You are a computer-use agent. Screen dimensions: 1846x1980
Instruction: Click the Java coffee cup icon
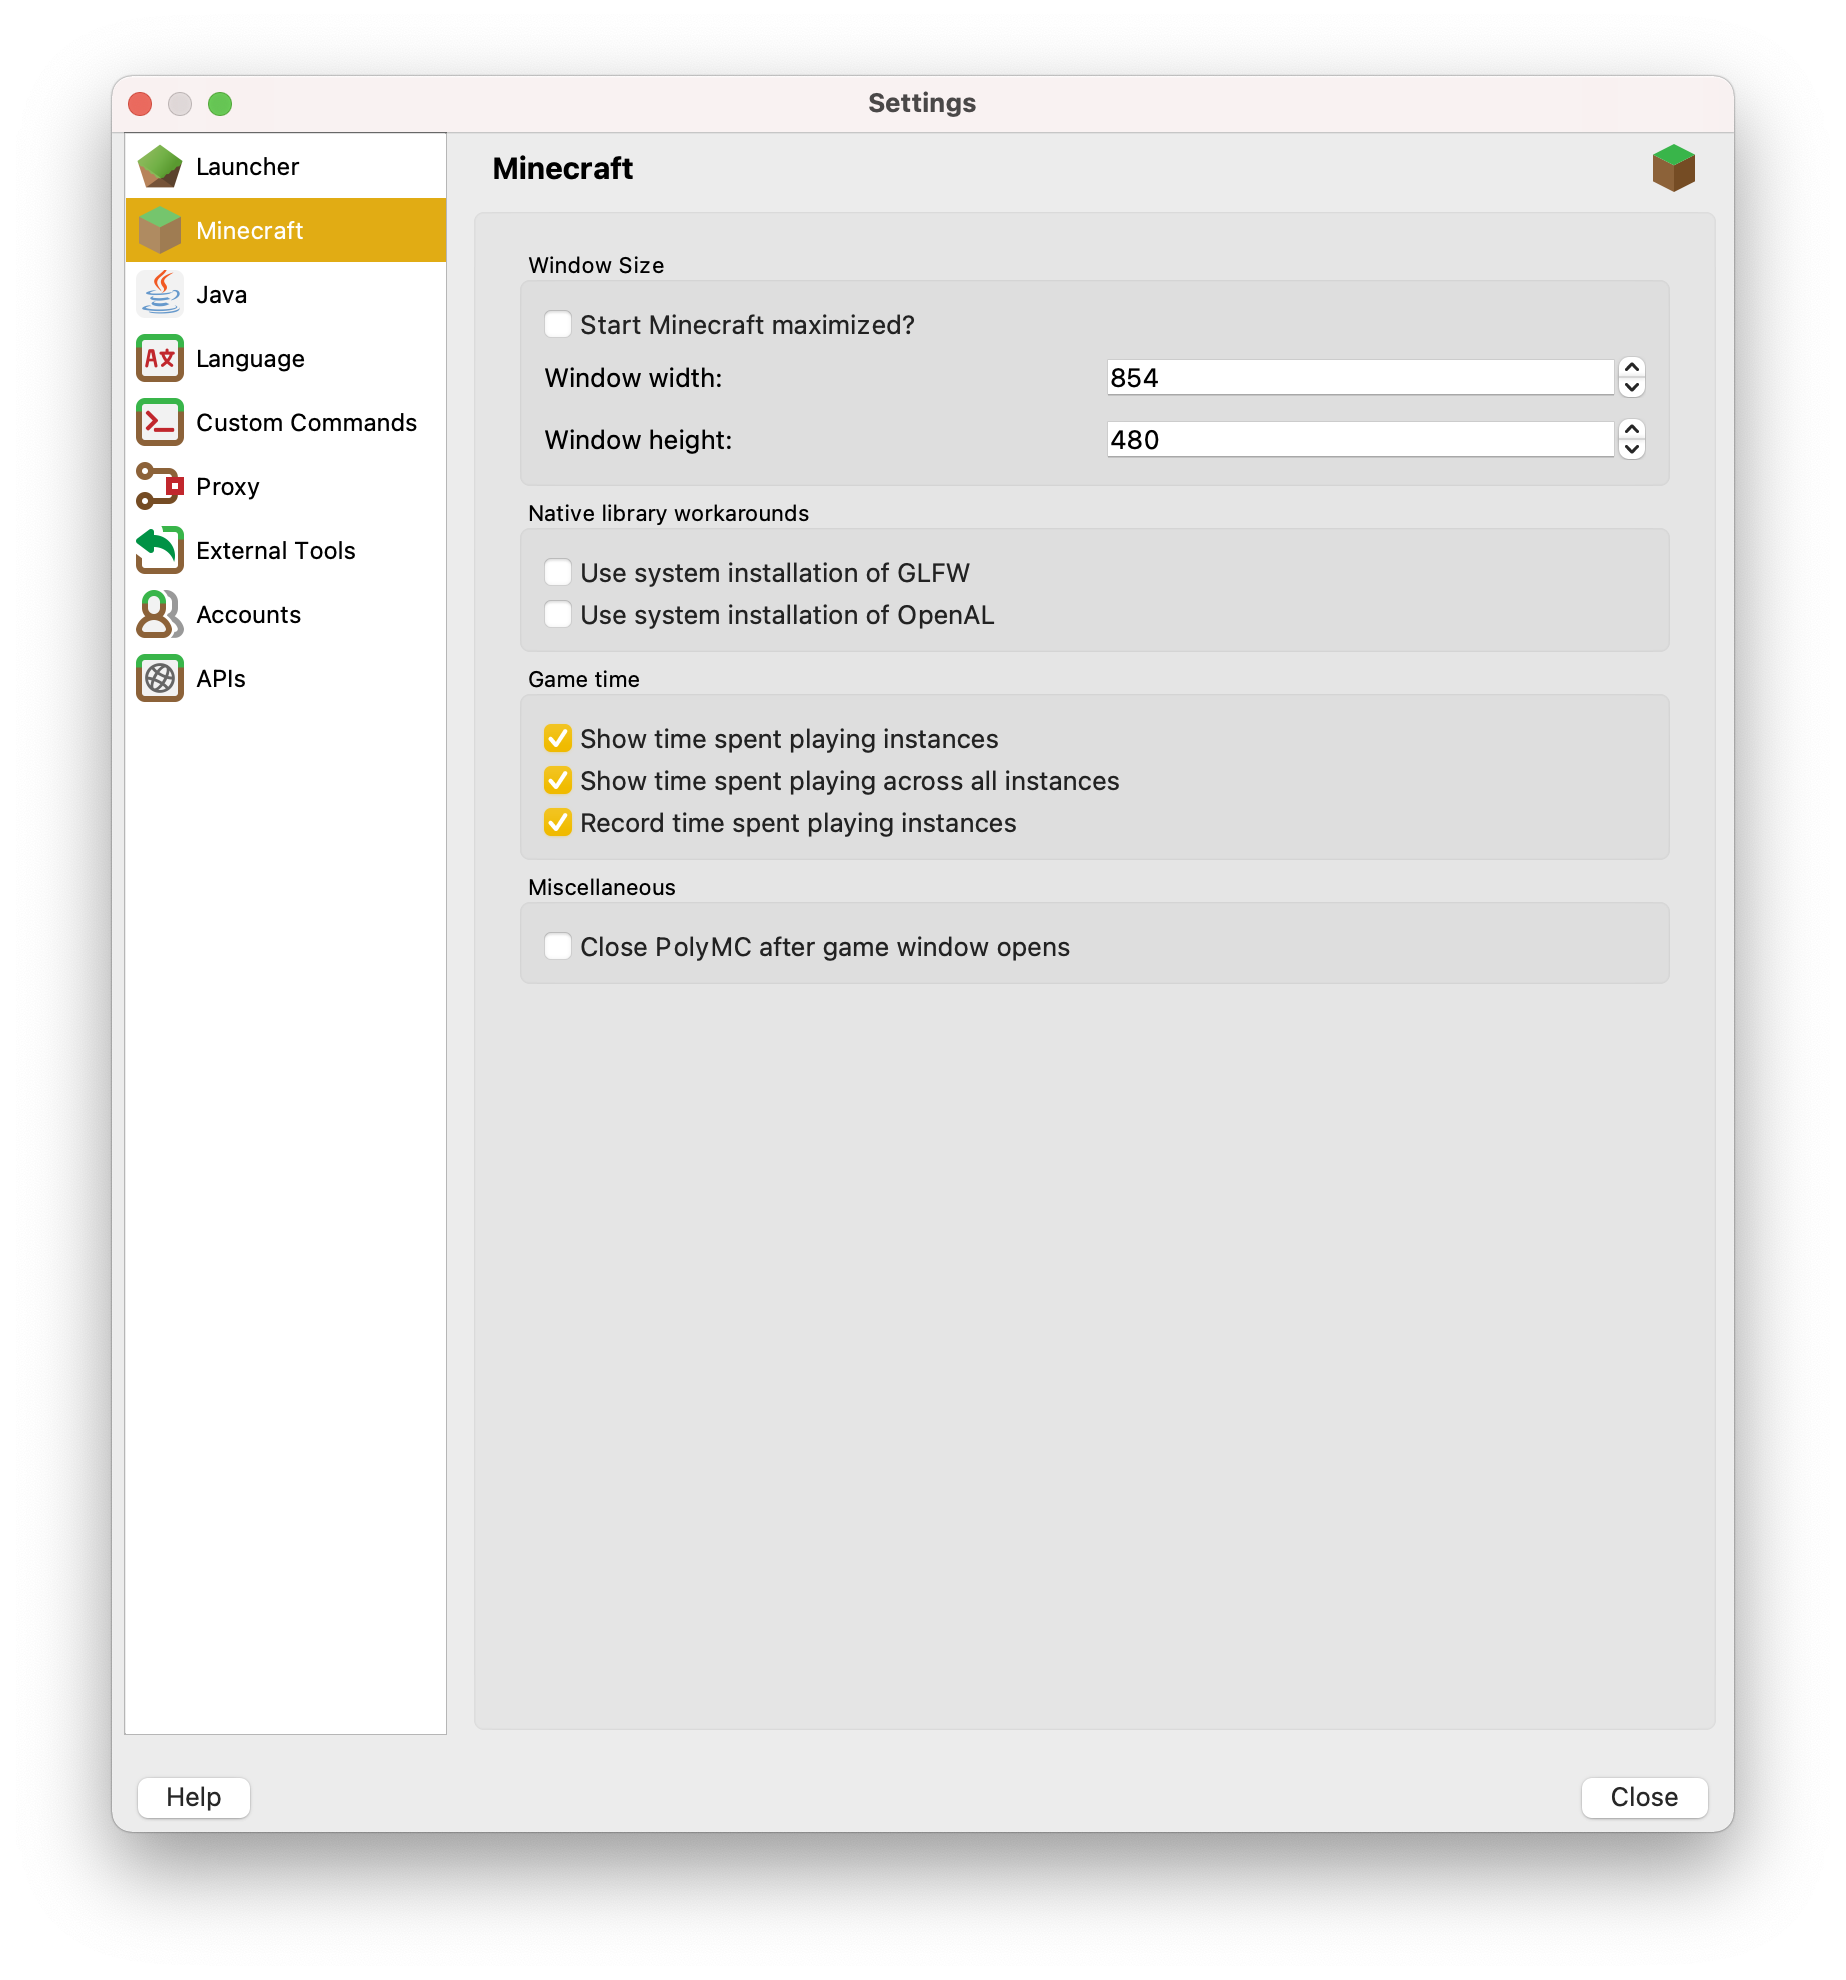[161, 294]
